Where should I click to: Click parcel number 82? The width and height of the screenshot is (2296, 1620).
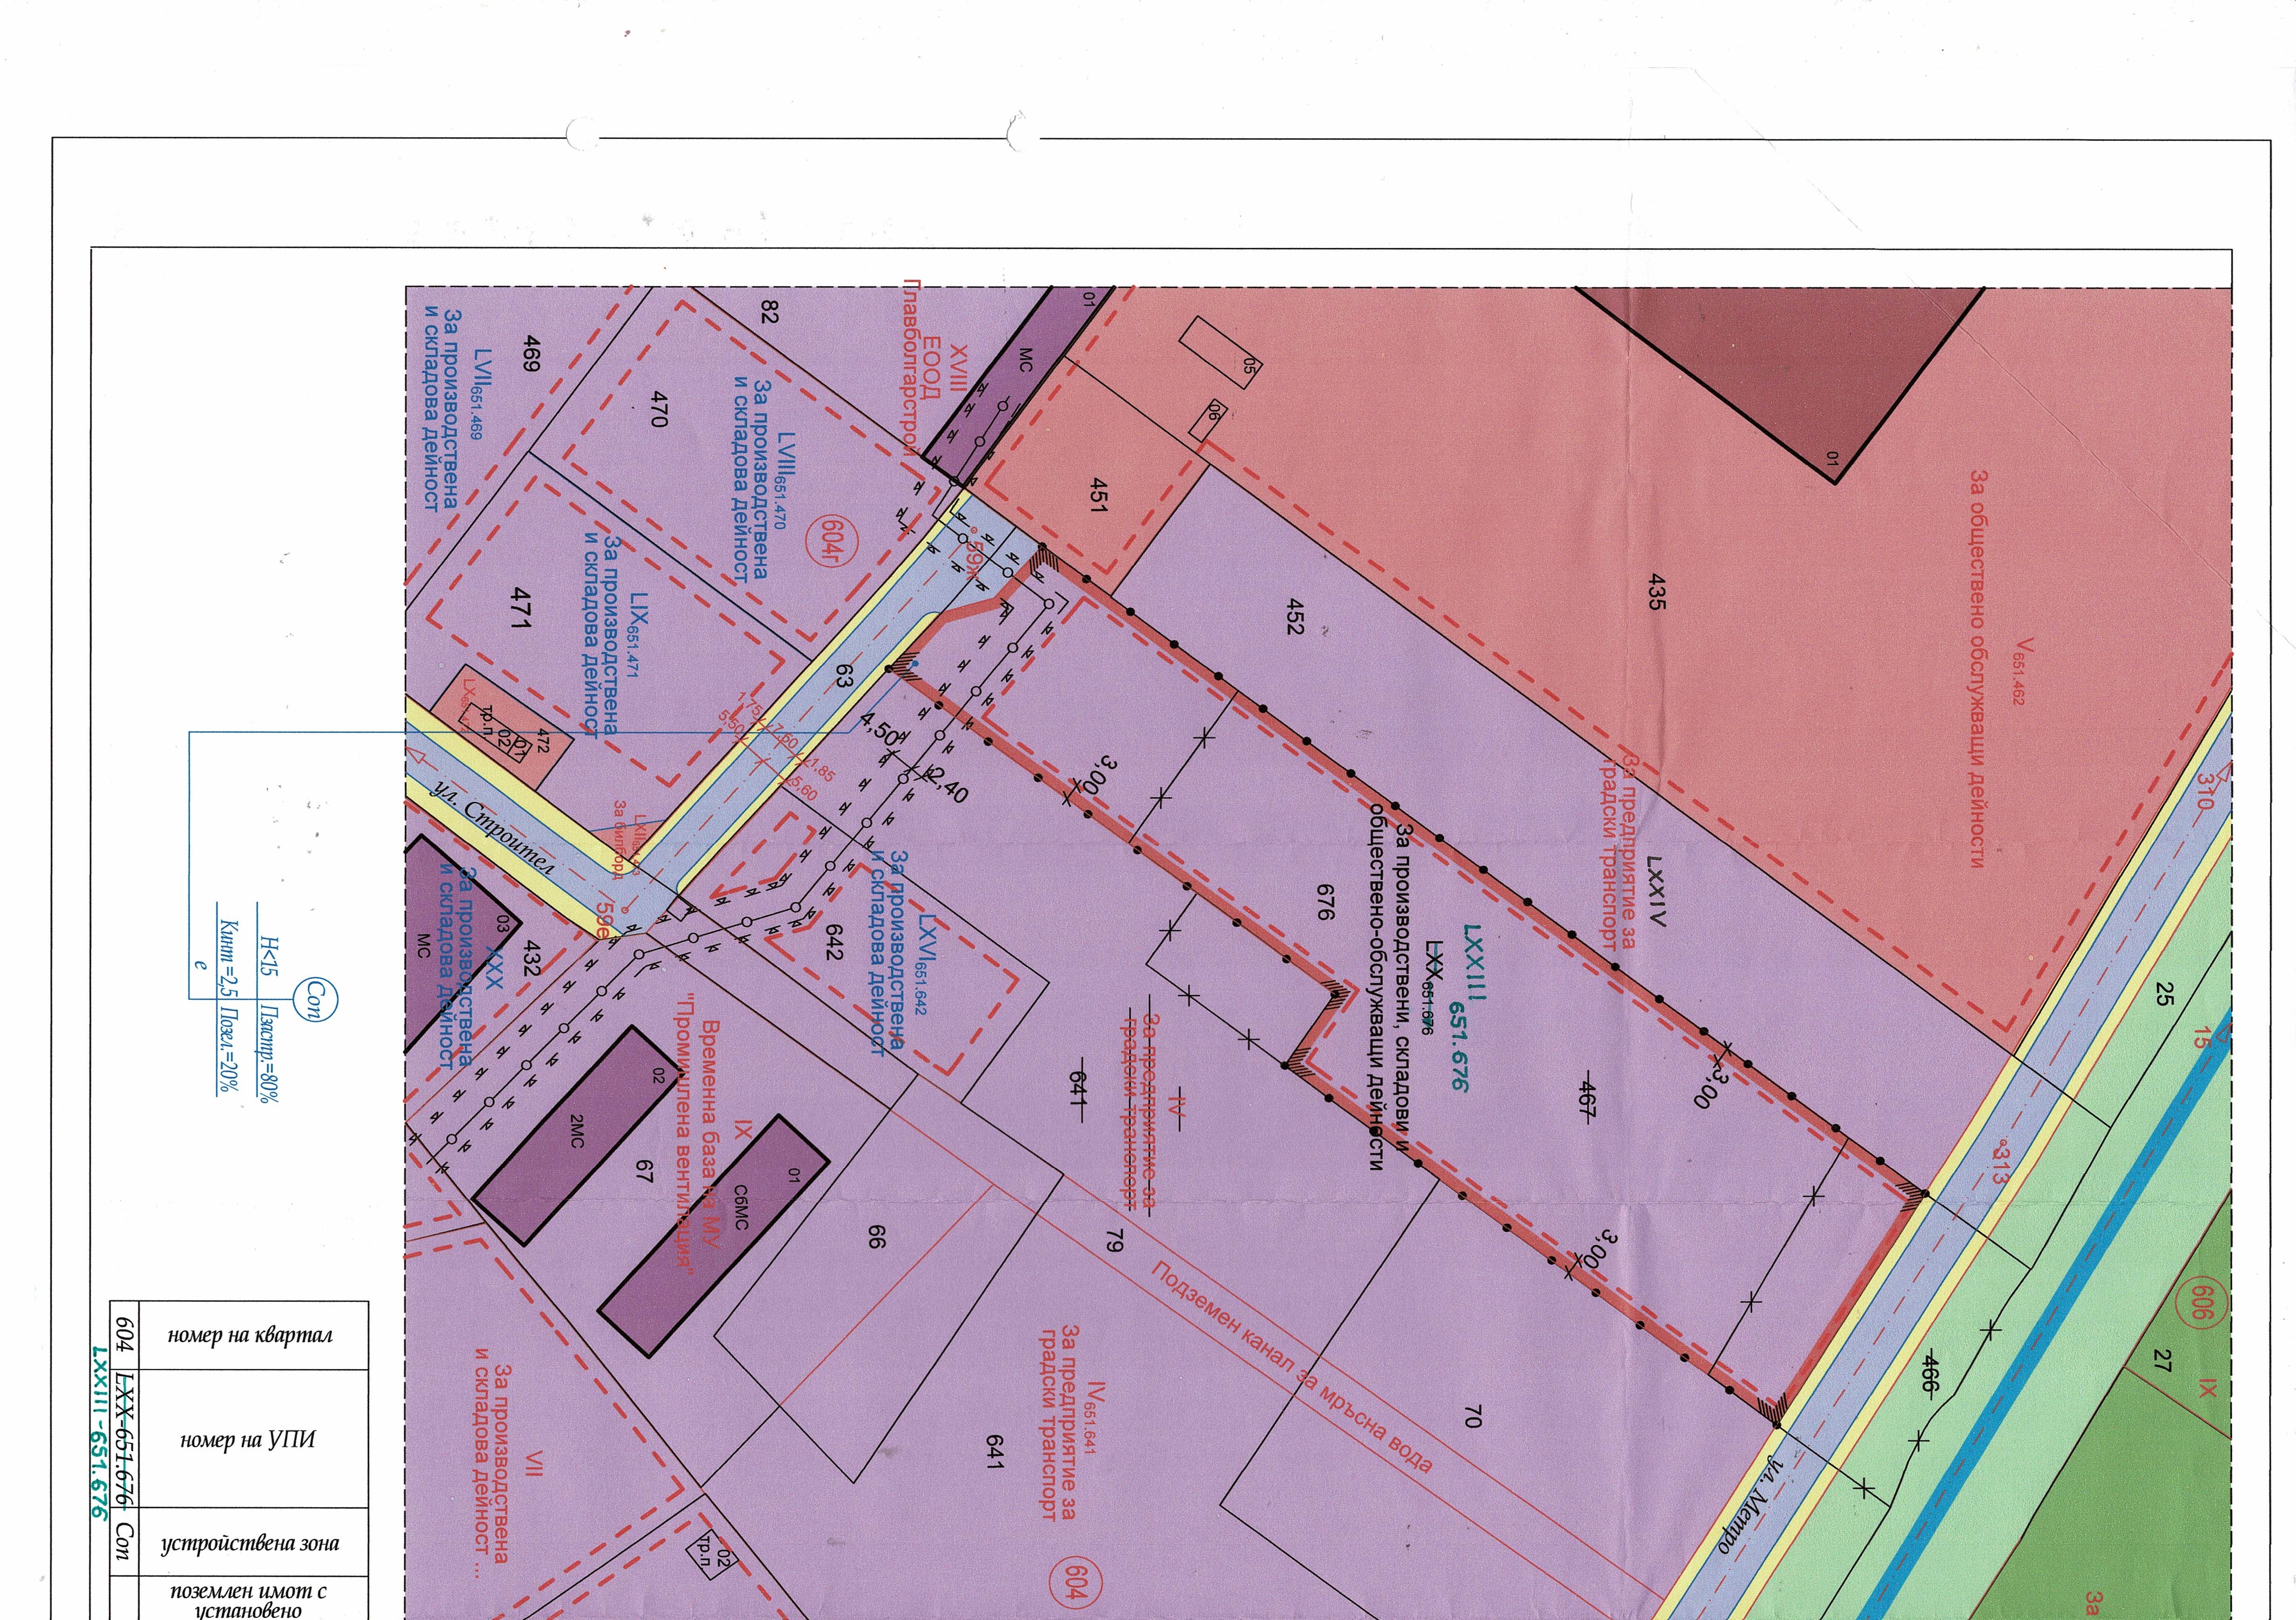[769, 311]
